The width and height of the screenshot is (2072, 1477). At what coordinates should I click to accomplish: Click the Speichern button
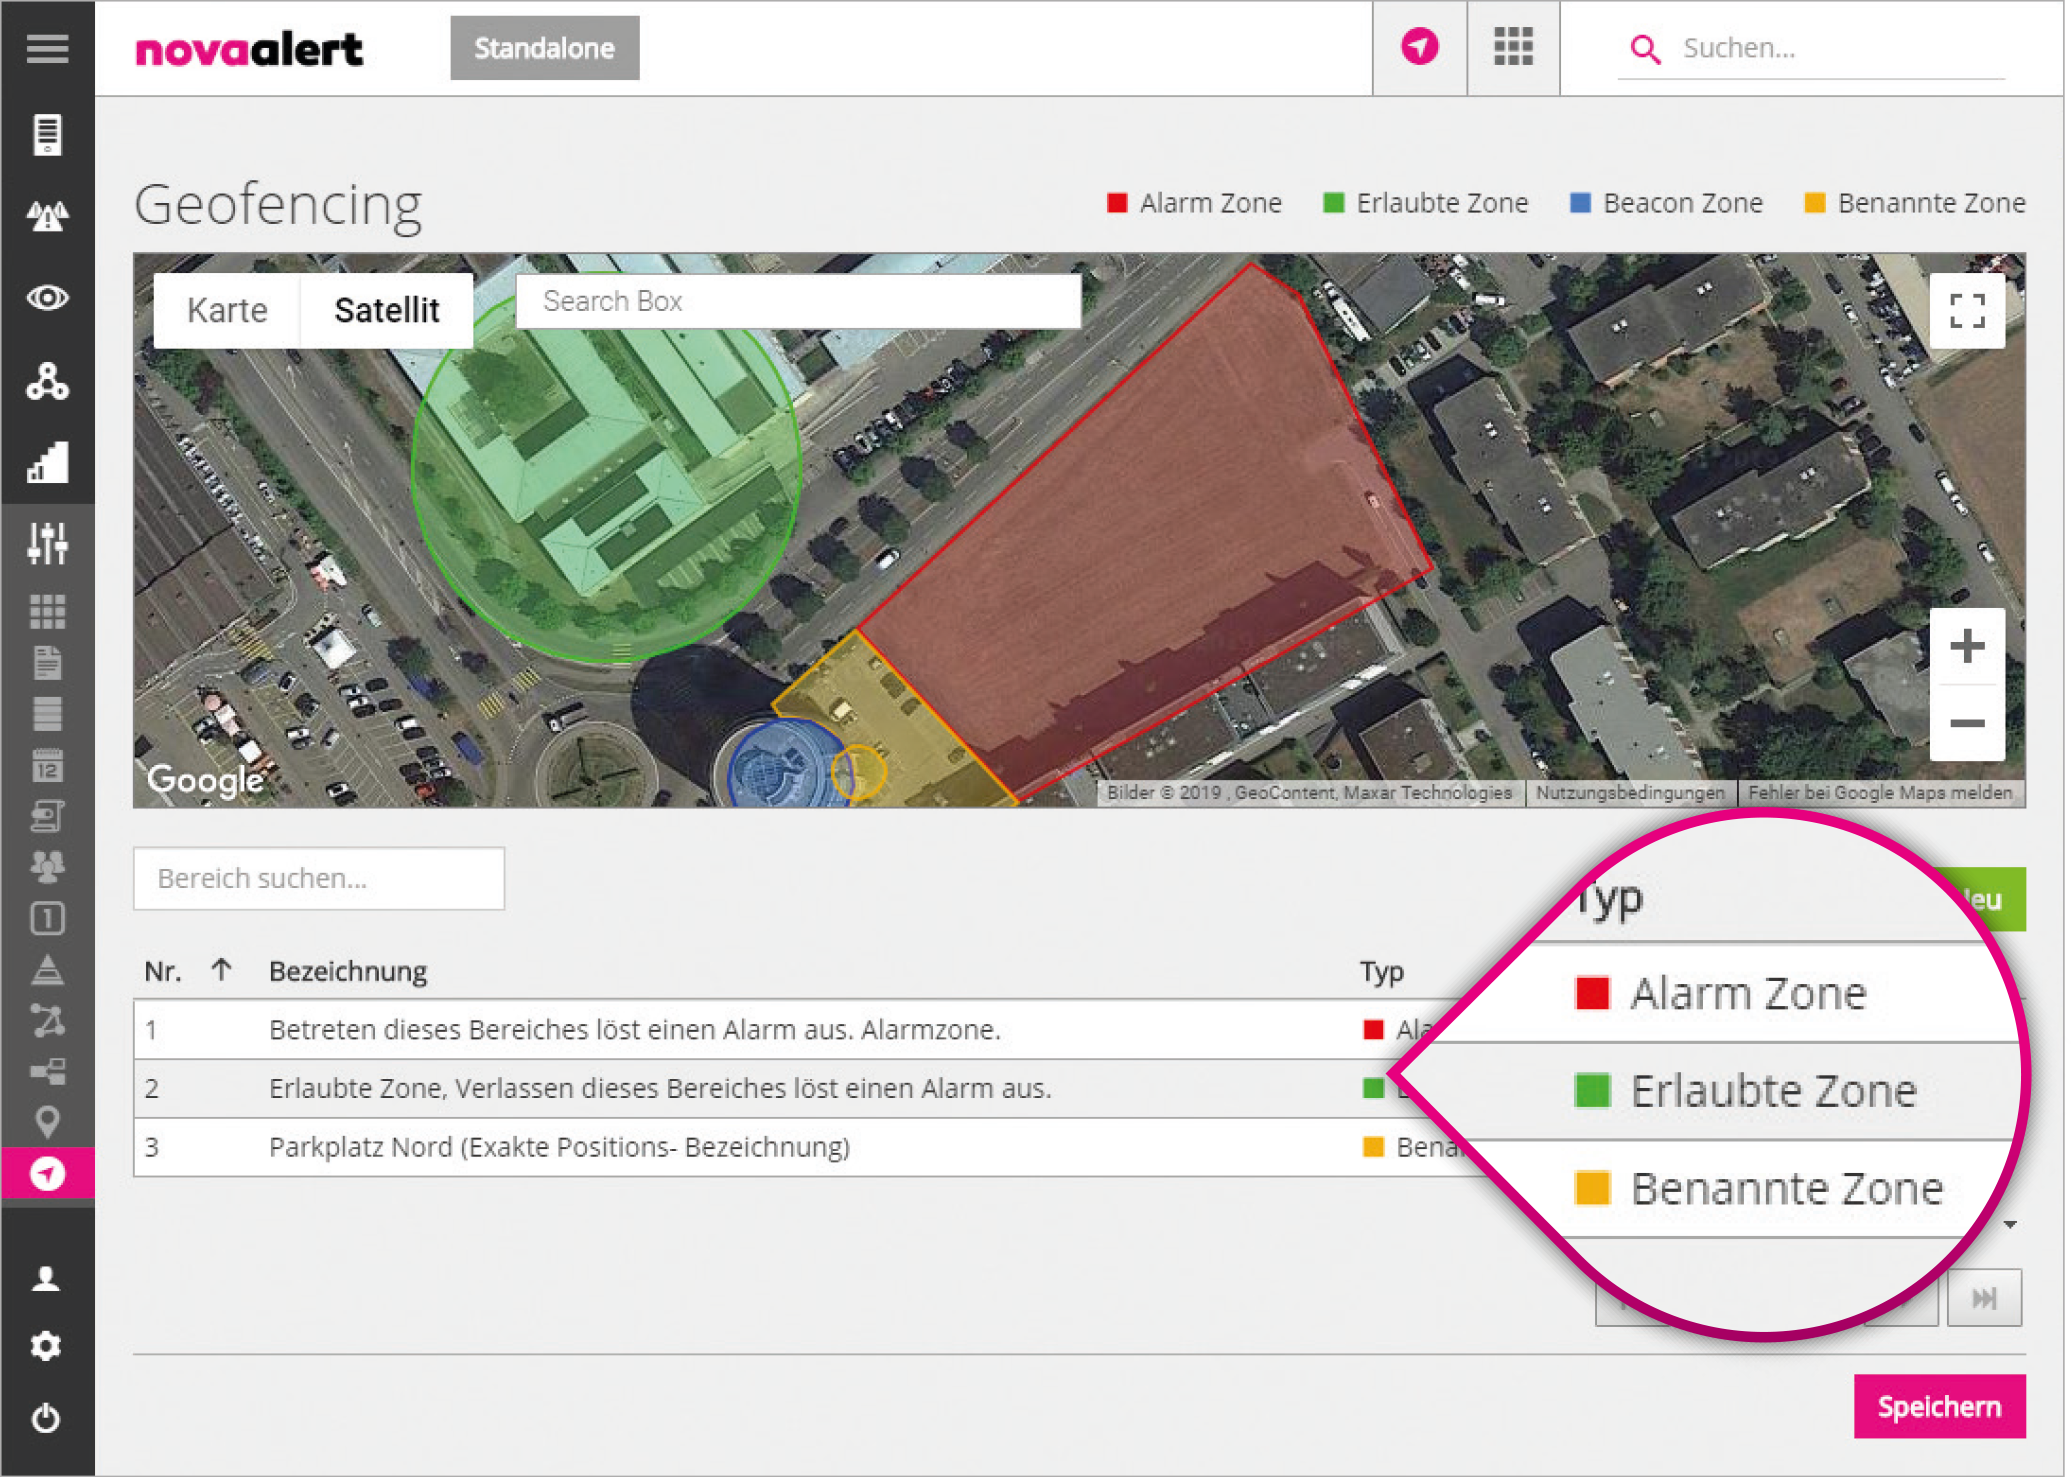1939,1406
